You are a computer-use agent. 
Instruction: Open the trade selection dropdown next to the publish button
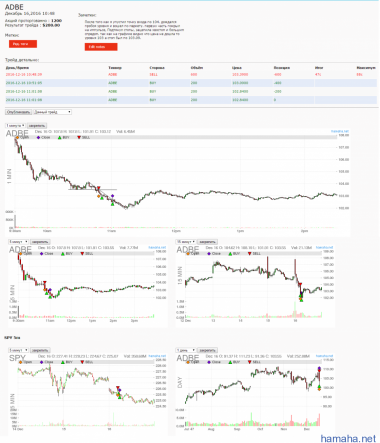(x=53, y=112)
